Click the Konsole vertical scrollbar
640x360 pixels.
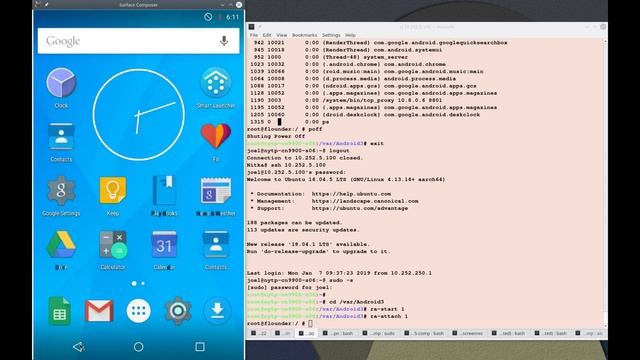(605, 184)
